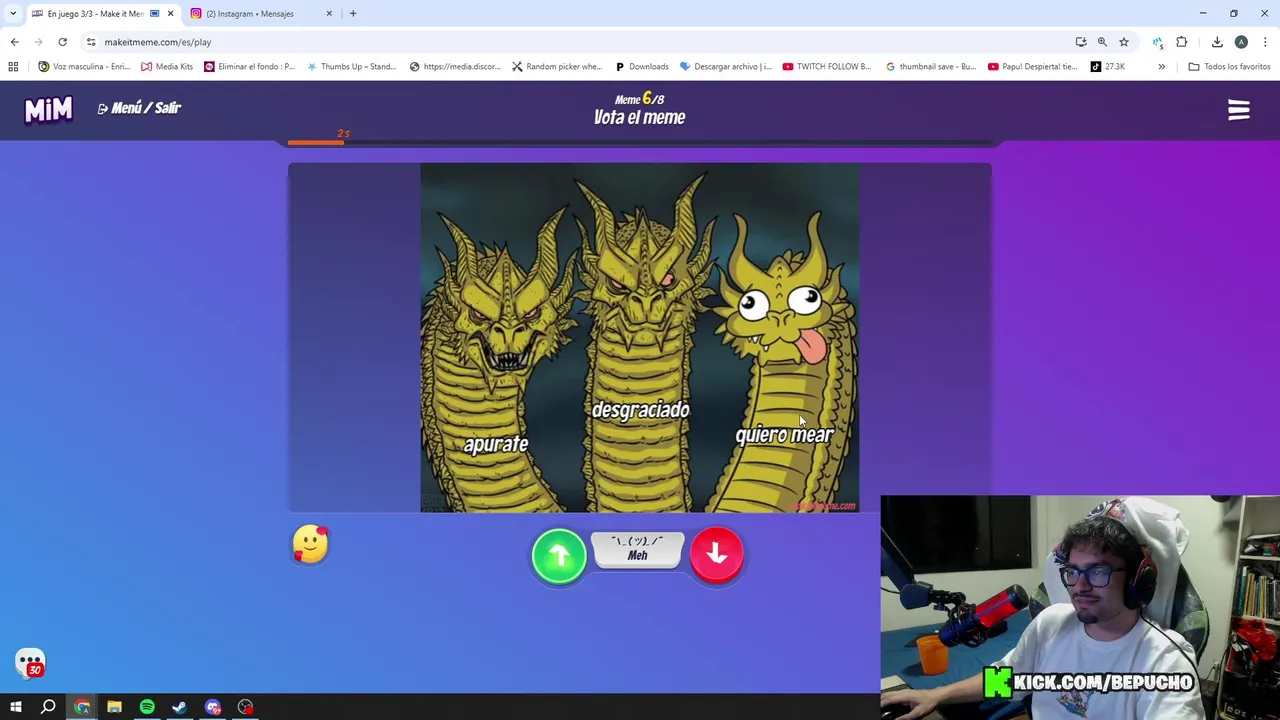The image size is (1280, 720).
Task: Open the TWITCH FOLLOW B... bookmark
Action: coord(828,67)
